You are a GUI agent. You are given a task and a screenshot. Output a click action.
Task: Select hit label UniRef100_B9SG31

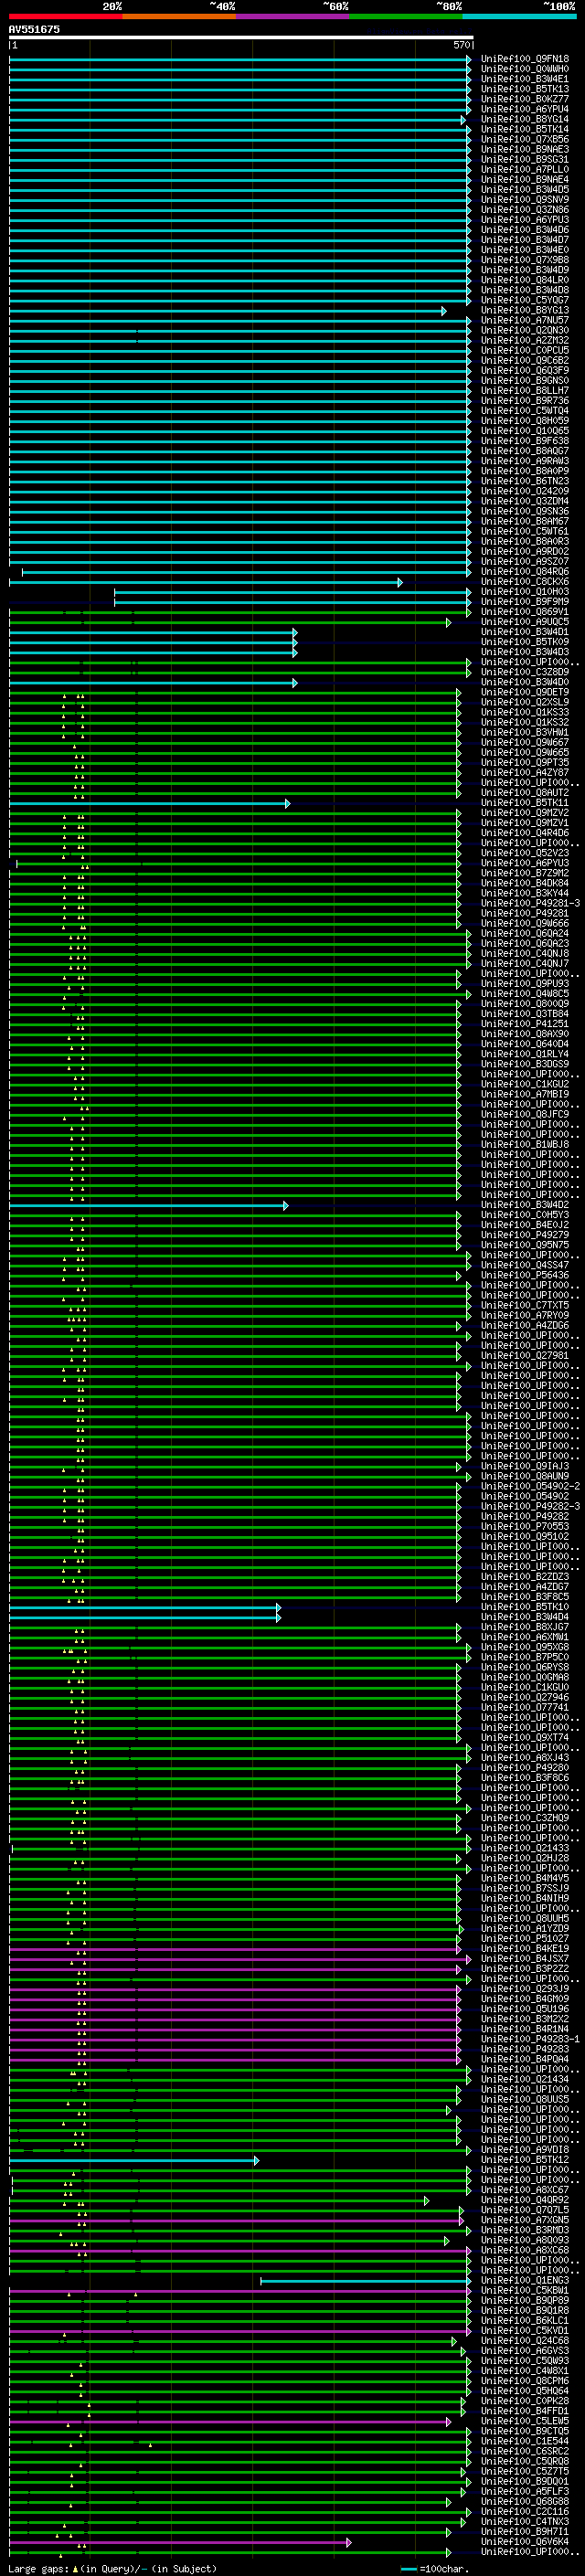coord(524,159)
